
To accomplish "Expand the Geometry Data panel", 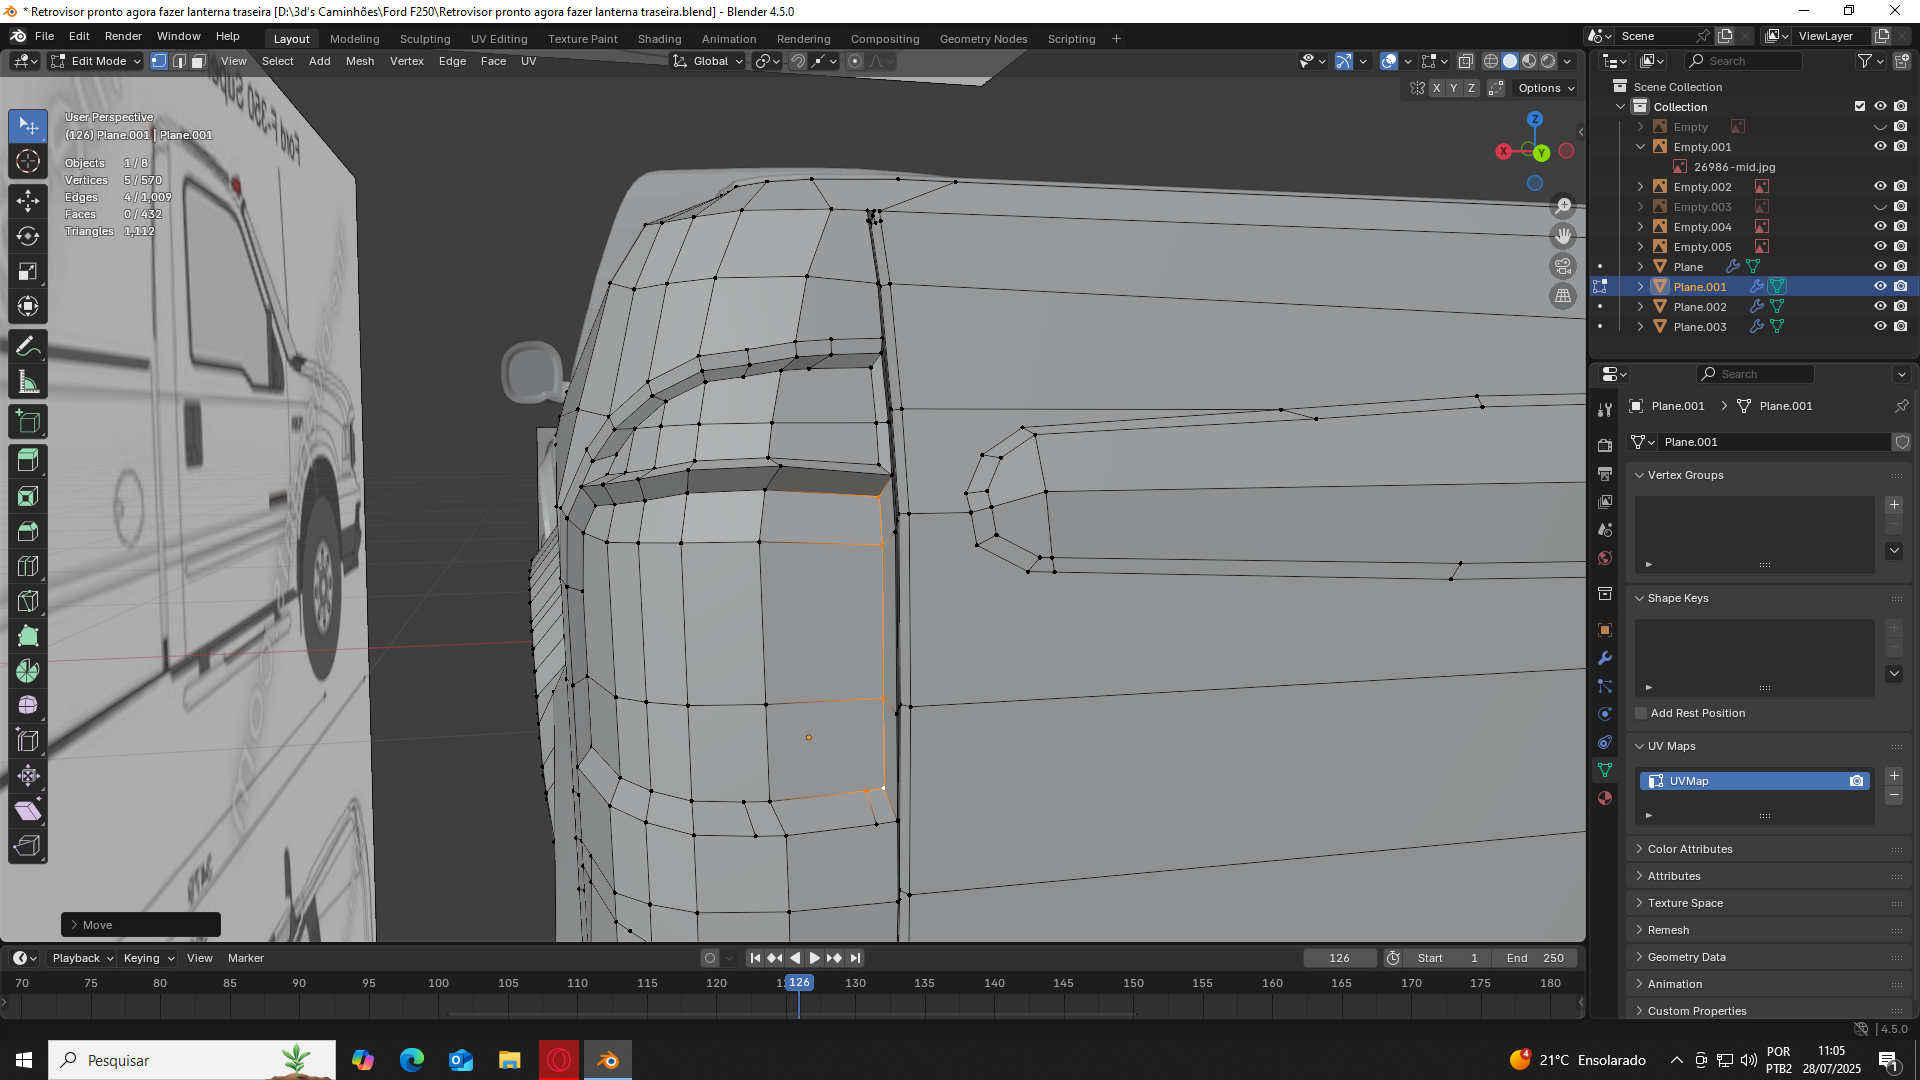I will click(x=1686, y=957).
